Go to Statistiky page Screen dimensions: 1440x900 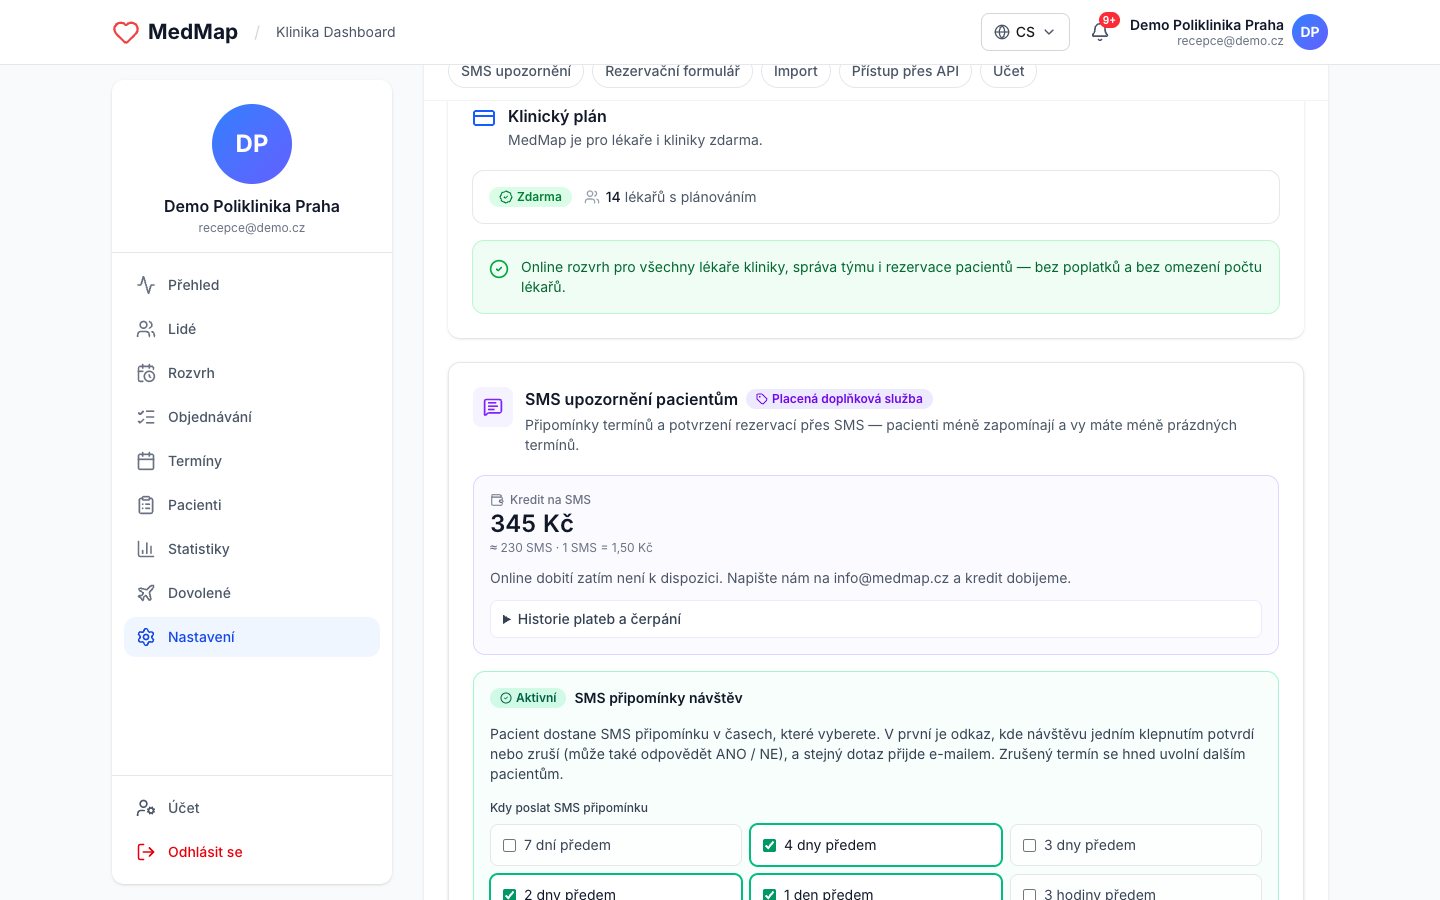pyautogui.click(x=252, y=549)
